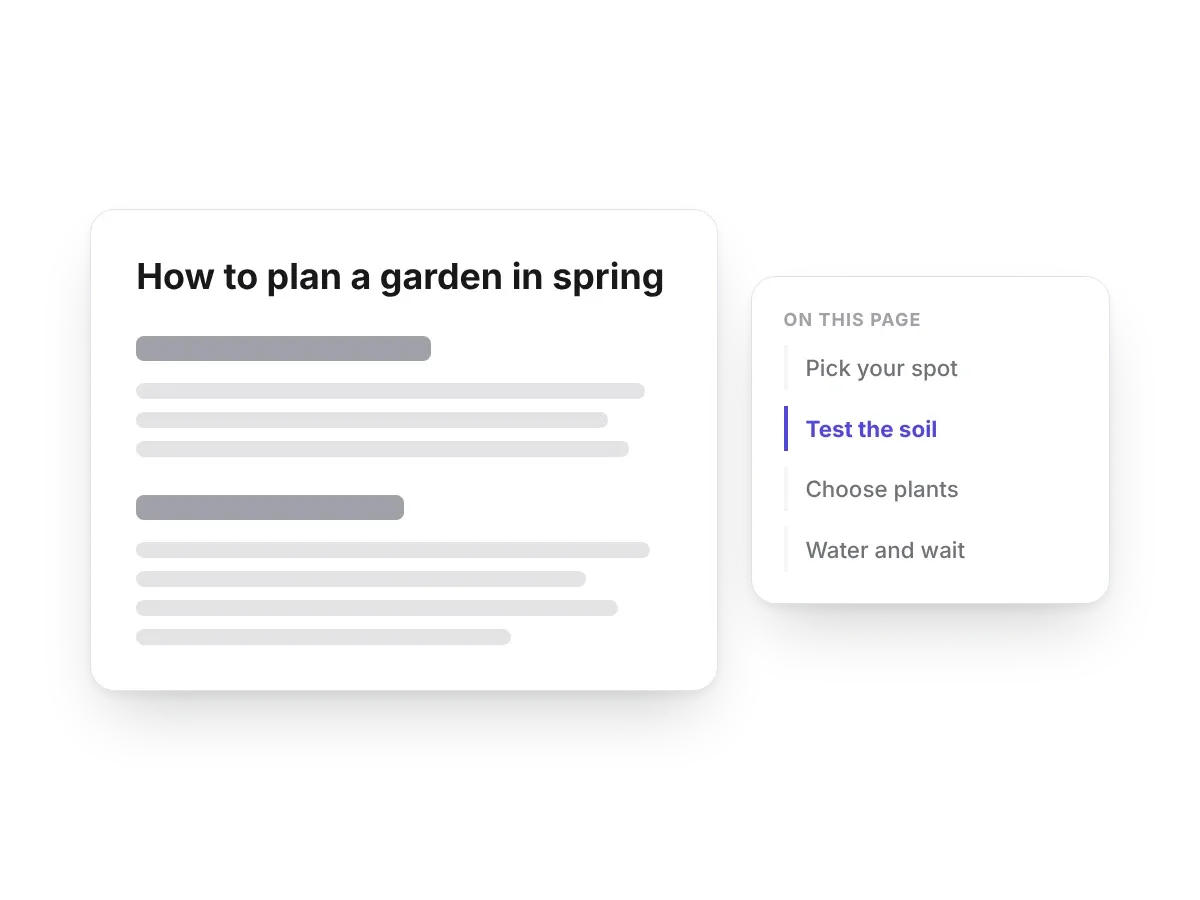Click the How to plan a garden title
The height and width of the screenshot is (900, 1200).
point(400,276)
